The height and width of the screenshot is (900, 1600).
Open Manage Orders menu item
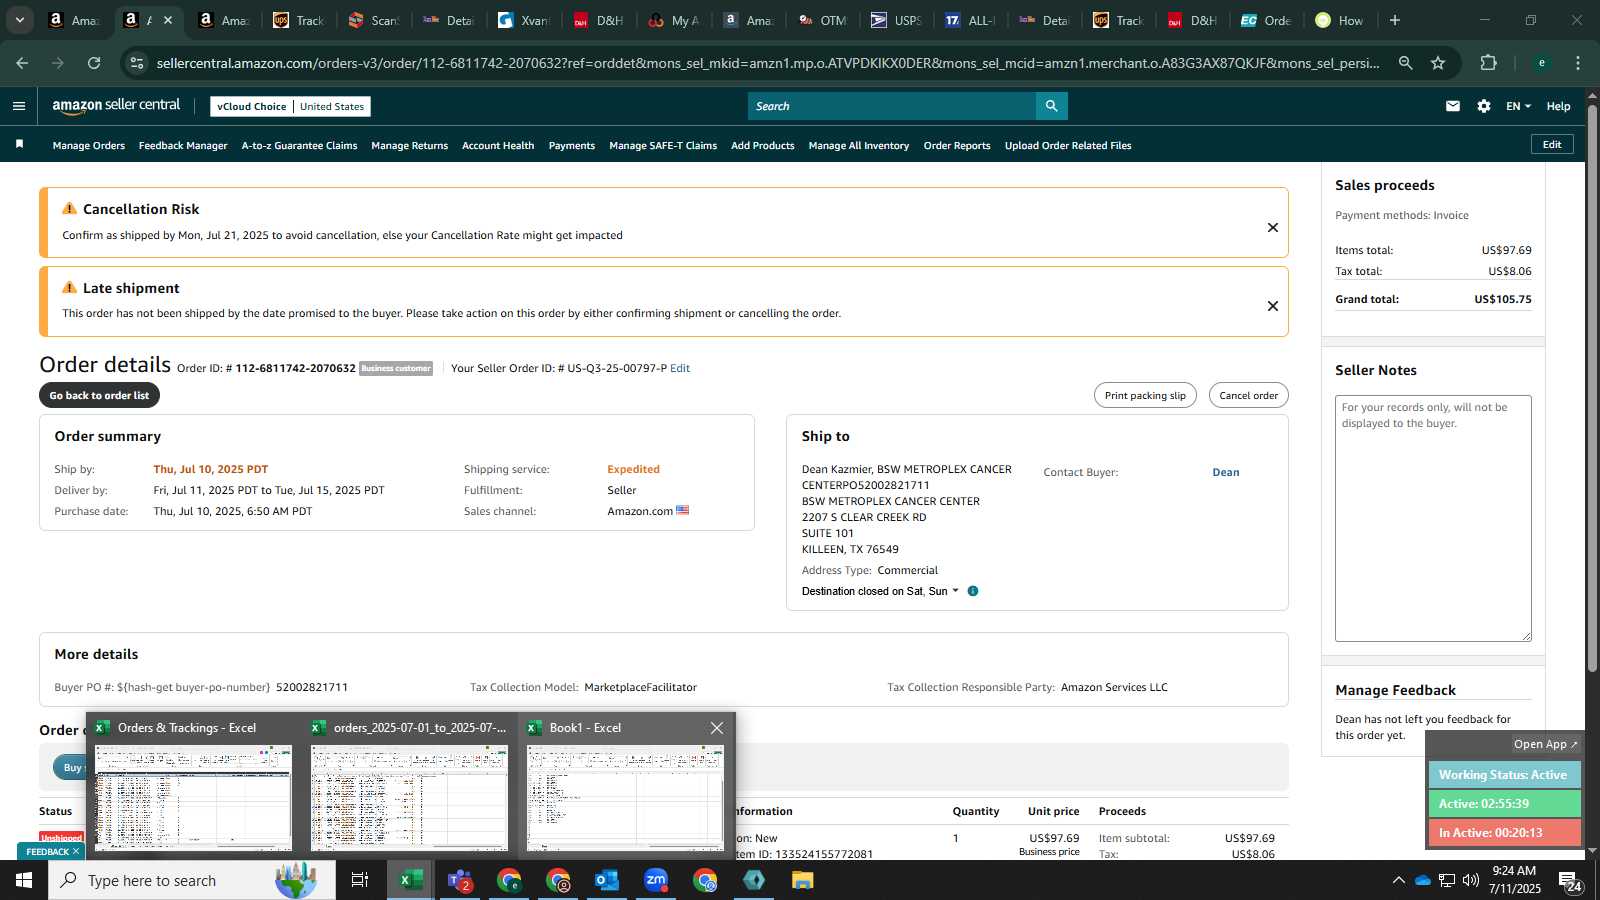click(x=89, y=145)
